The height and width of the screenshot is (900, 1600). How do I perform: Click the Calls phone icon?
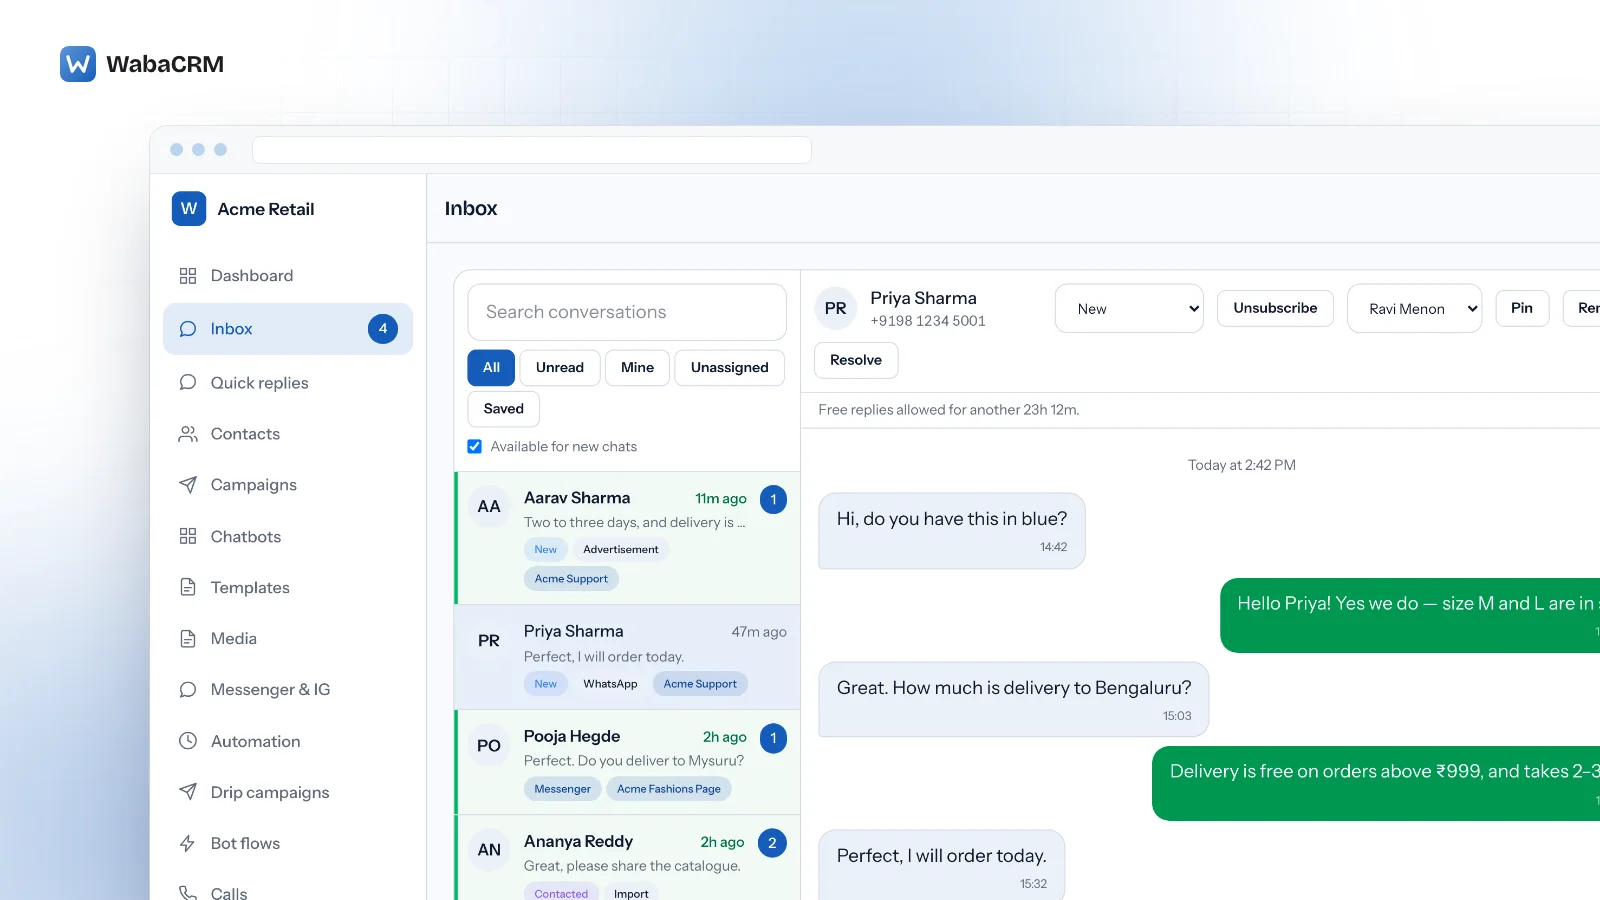188,892
